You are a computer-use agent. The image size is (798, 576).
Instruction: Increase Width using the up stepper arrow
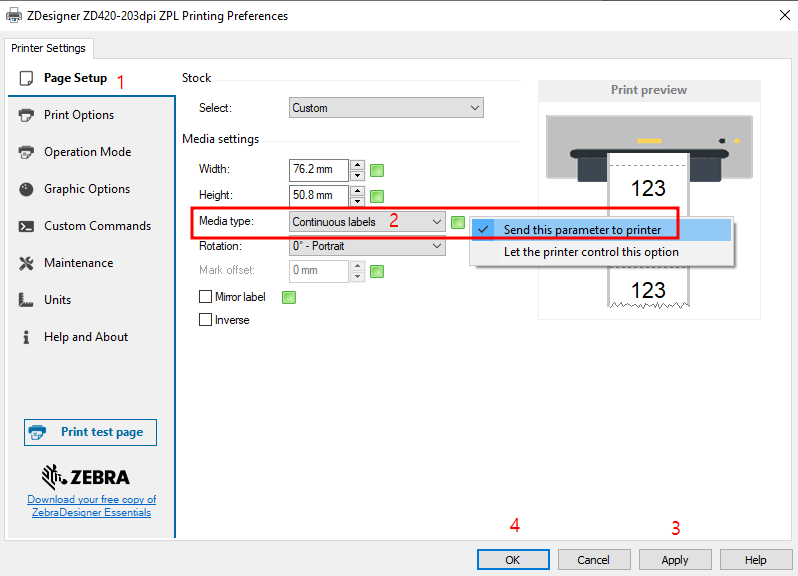[357, 164]
